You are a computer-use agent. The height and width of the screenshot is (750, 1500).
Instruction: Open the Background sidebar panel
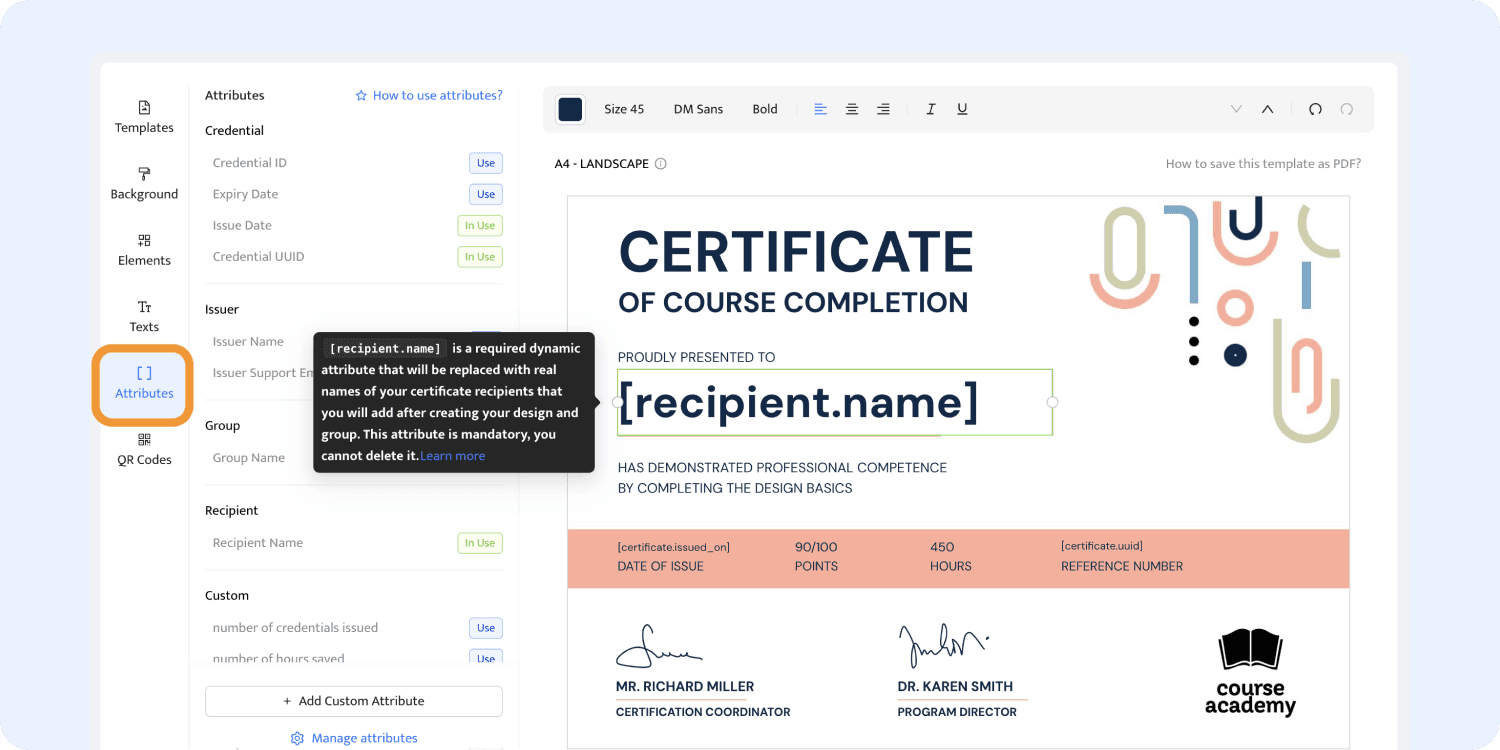click(144, 183)
